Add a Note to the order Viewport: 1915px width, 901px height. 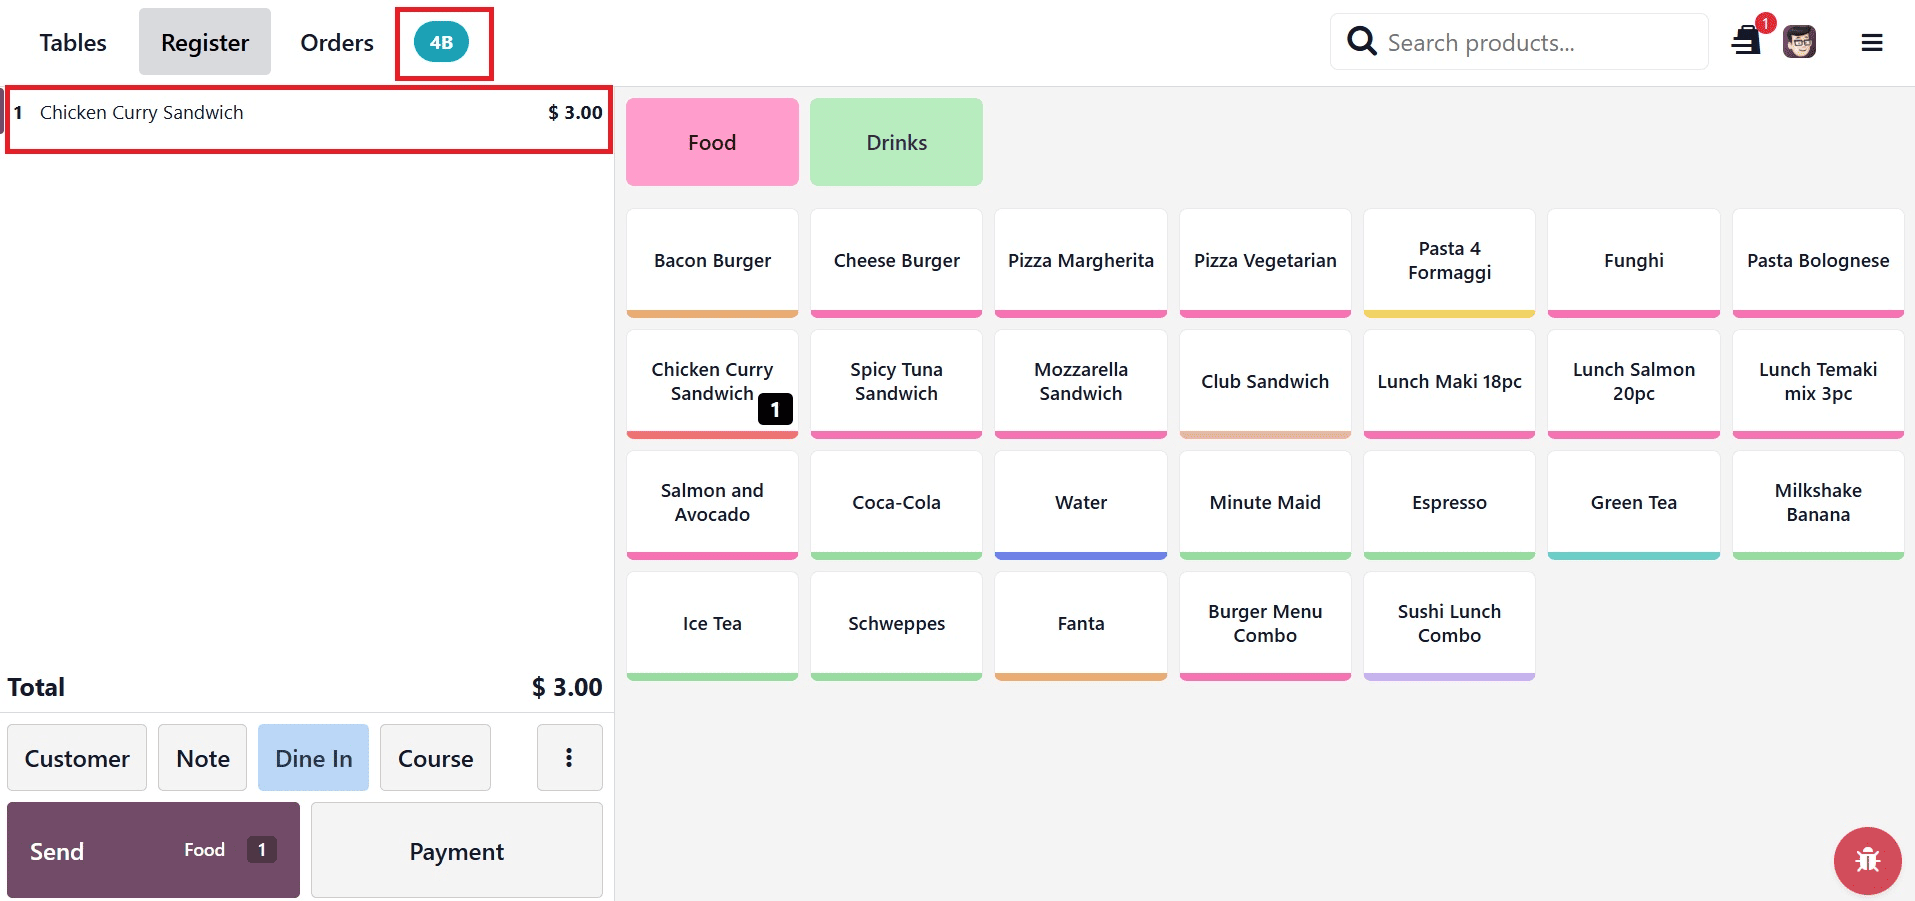point(201,757)
